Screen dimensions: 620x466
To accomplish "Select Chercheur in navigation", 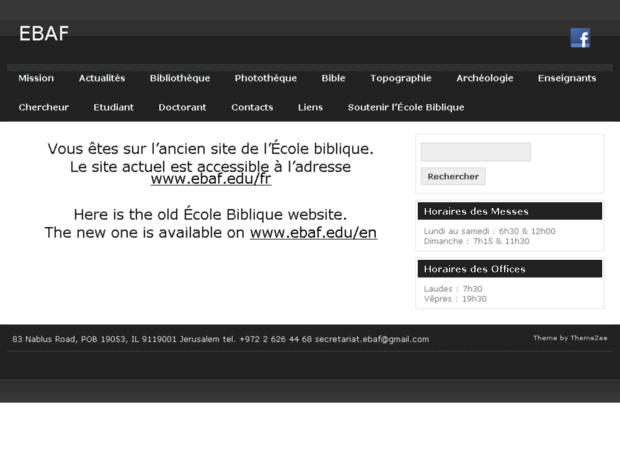I will click(x=43, y=107).
